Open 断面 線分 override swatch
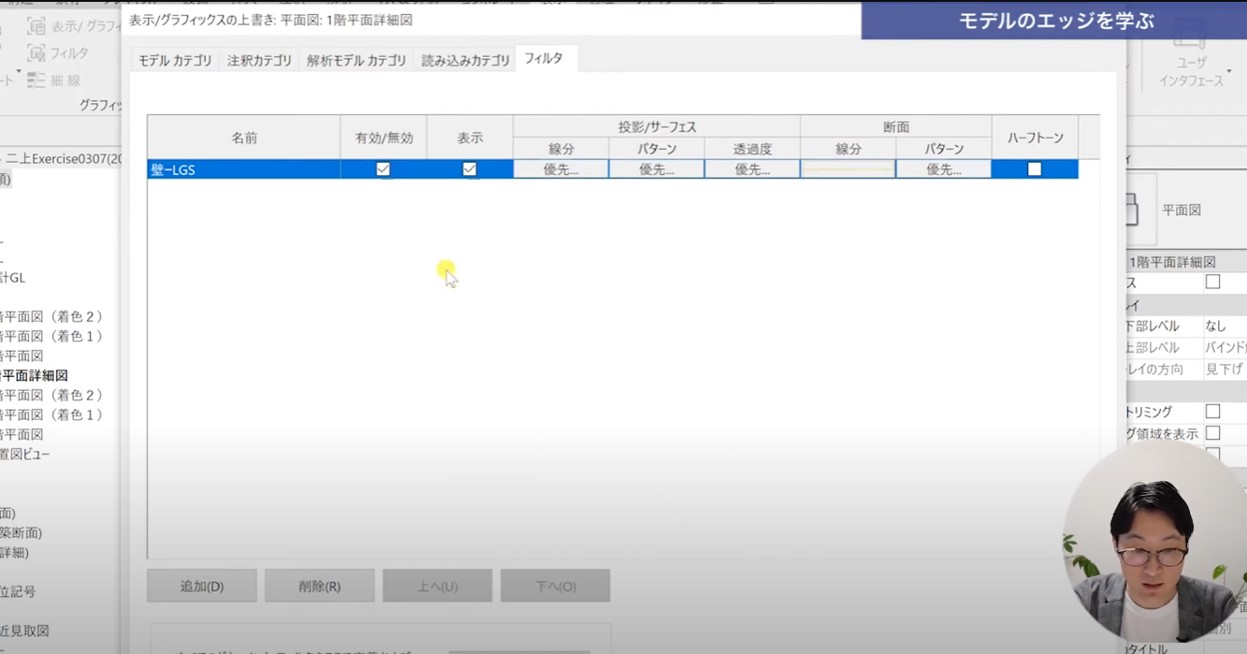Image resolution: width=1247 pixels, height=654 pixels. coord(847,169)
